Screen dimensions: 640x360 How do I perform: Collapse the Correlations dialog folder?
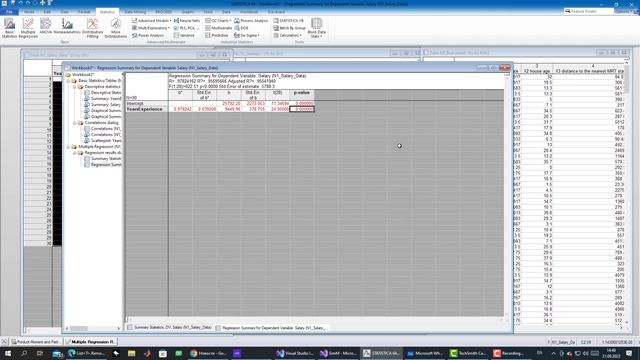click(x=75, y=122)
